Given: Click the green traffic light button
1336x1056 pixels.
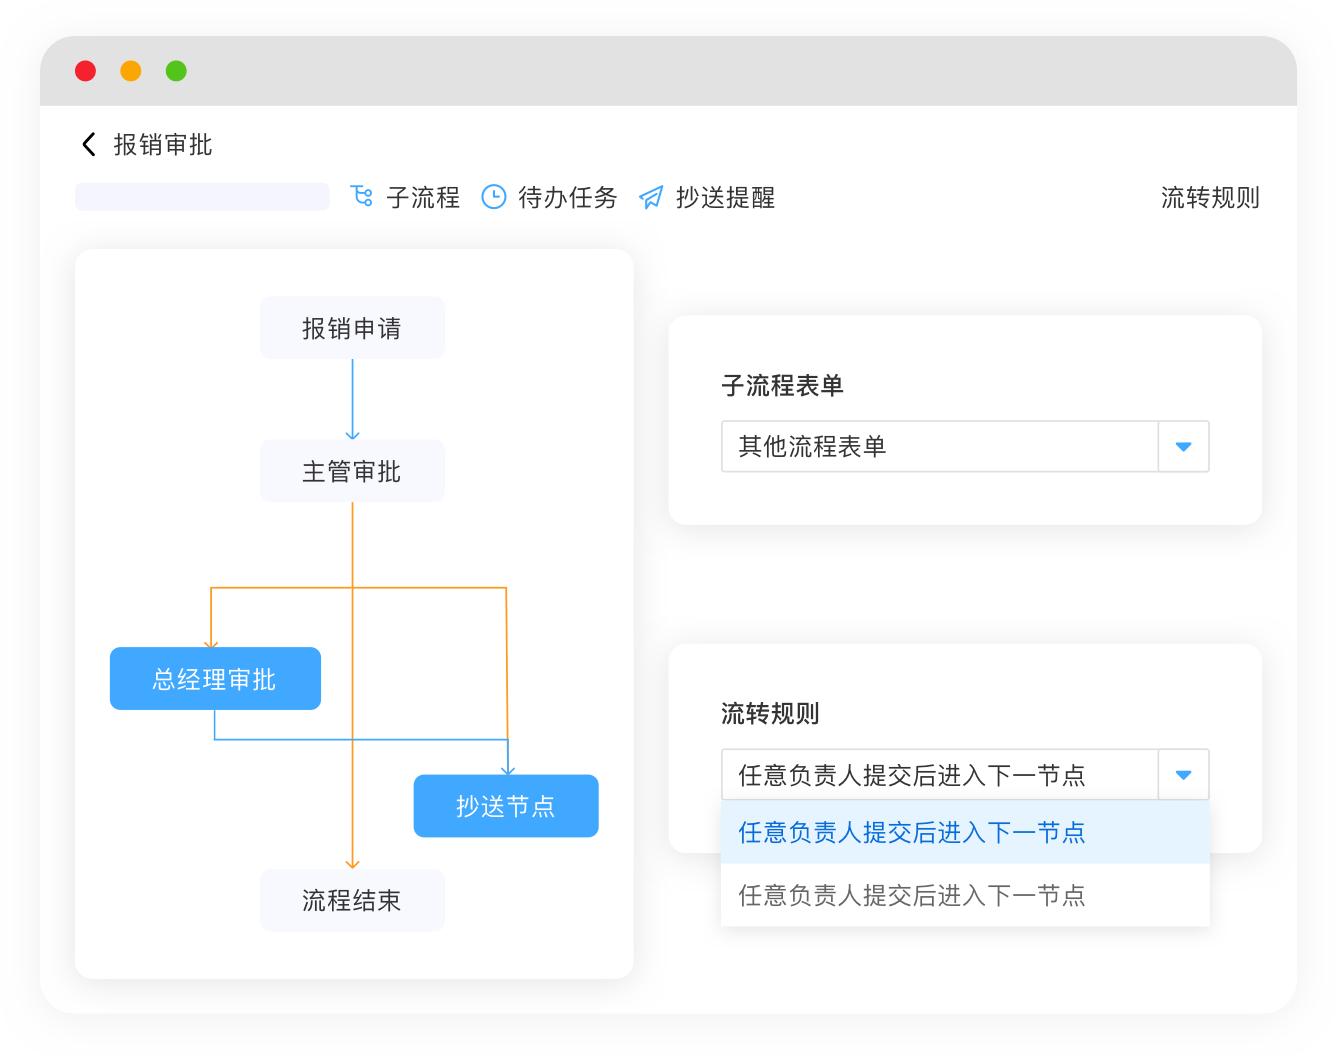Looking at the screenshot, I should coord(175,71).
